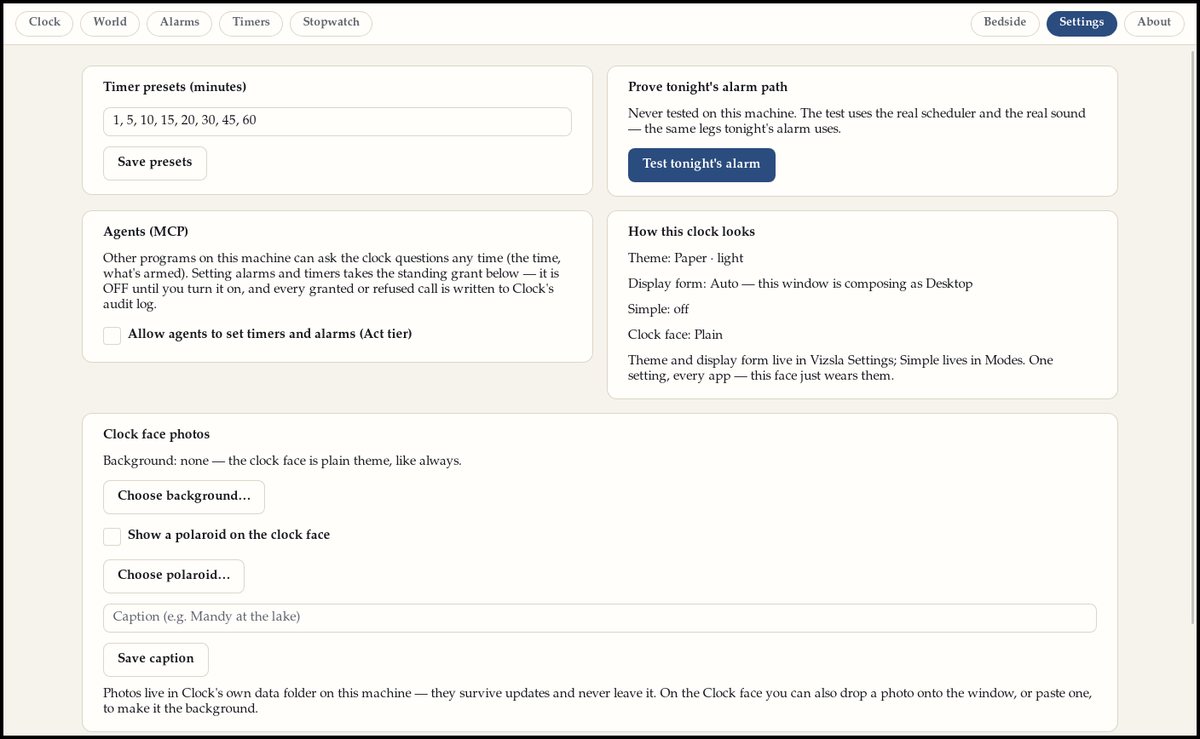Click the 'Clock face: Plain' text
Viewport: 1200px width, 739px height.
(x=675, y=335)
